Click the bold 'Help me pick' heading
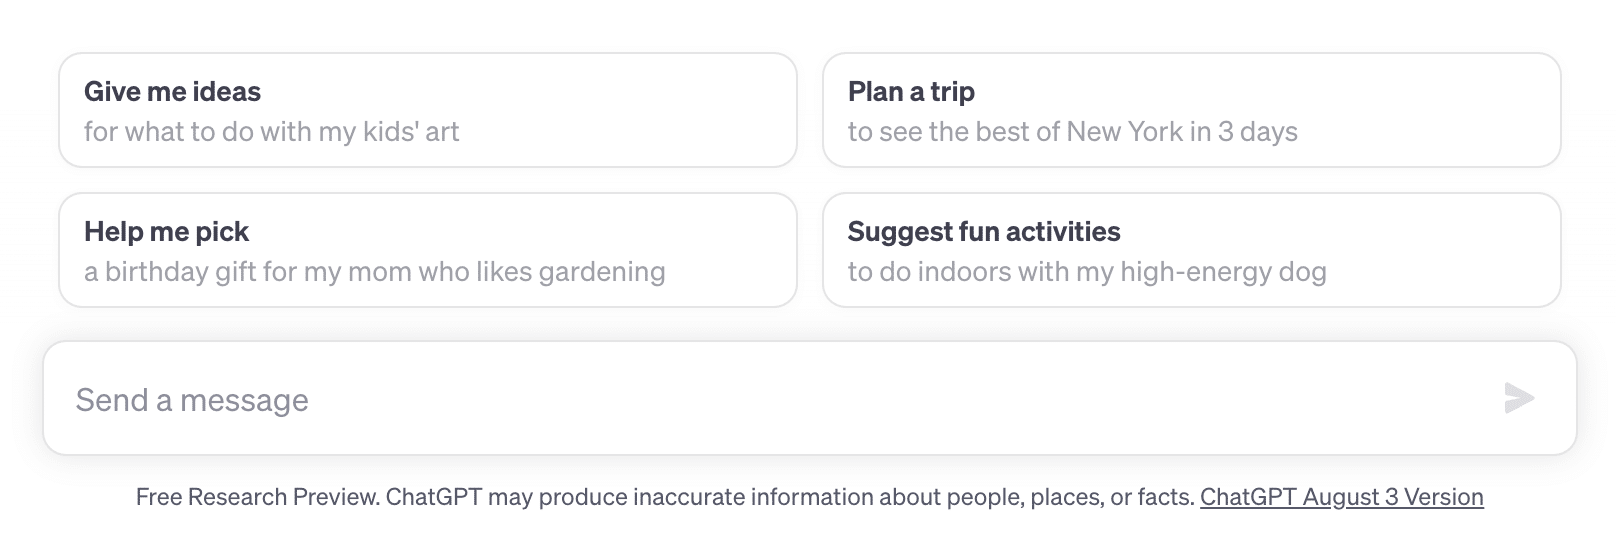Viewport: 1616px width, 544px height. 166,232
